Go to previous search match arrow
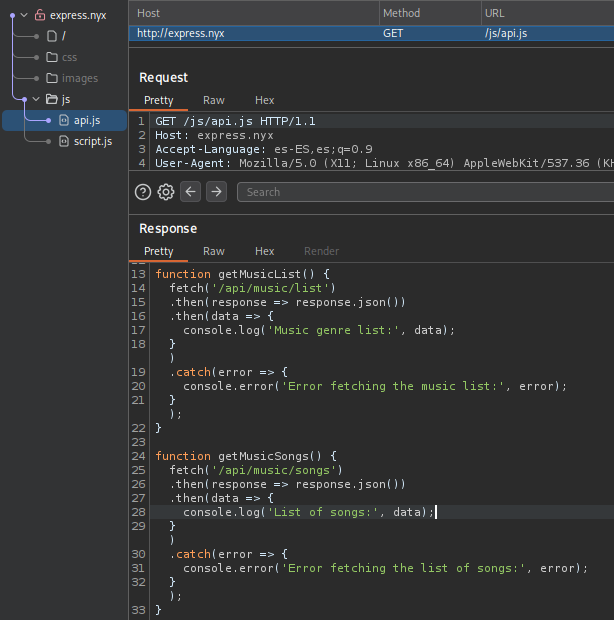The height and width of the screenshot is (620, 614). coord(191,192)
